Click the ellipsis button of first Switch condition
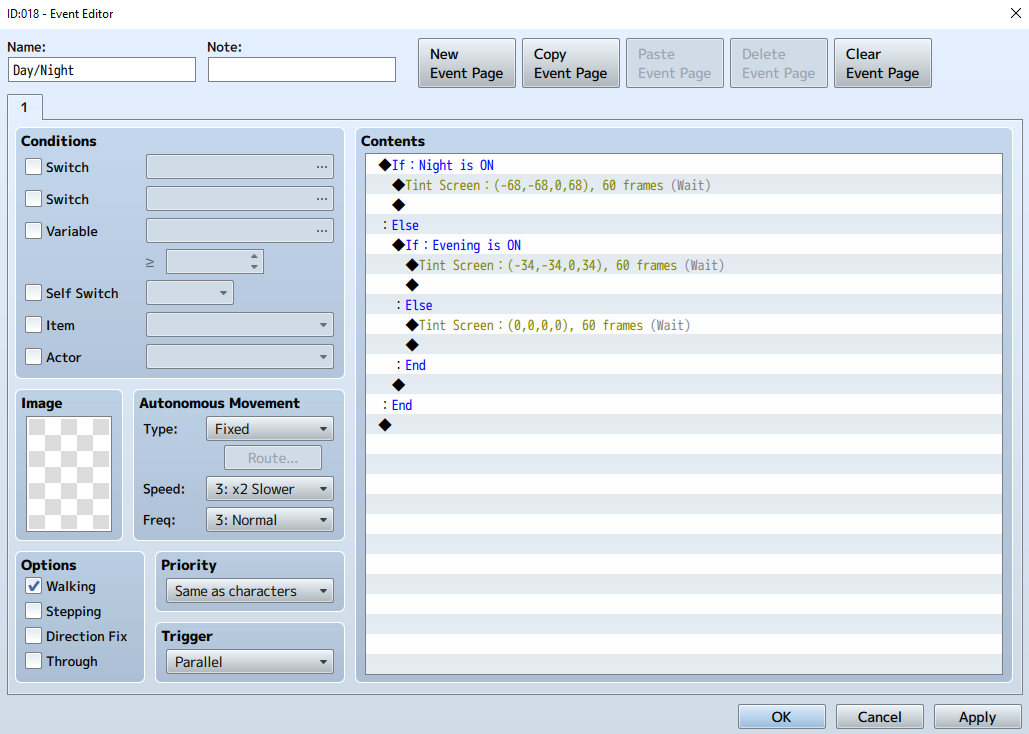The height and width of the screenshot is (734, 1029). [x=322, y=167]
